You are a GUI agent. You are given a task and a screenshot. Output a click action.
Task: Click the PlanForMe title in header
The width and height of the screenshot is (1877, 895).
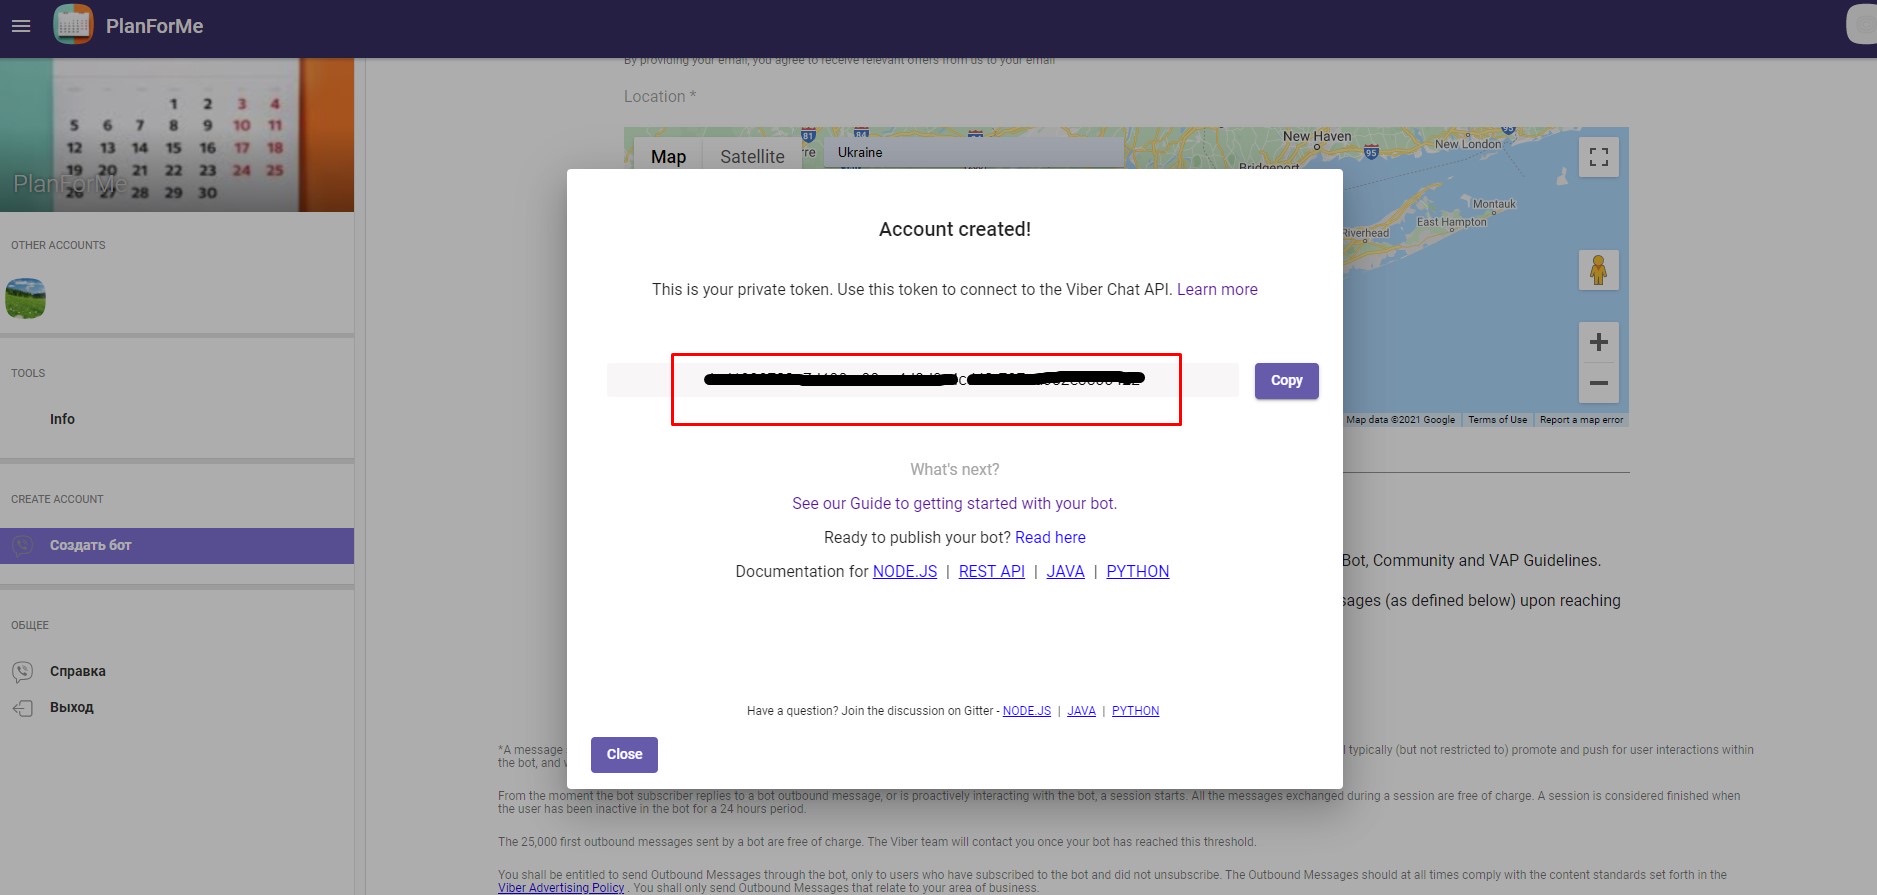coord(155,26)
